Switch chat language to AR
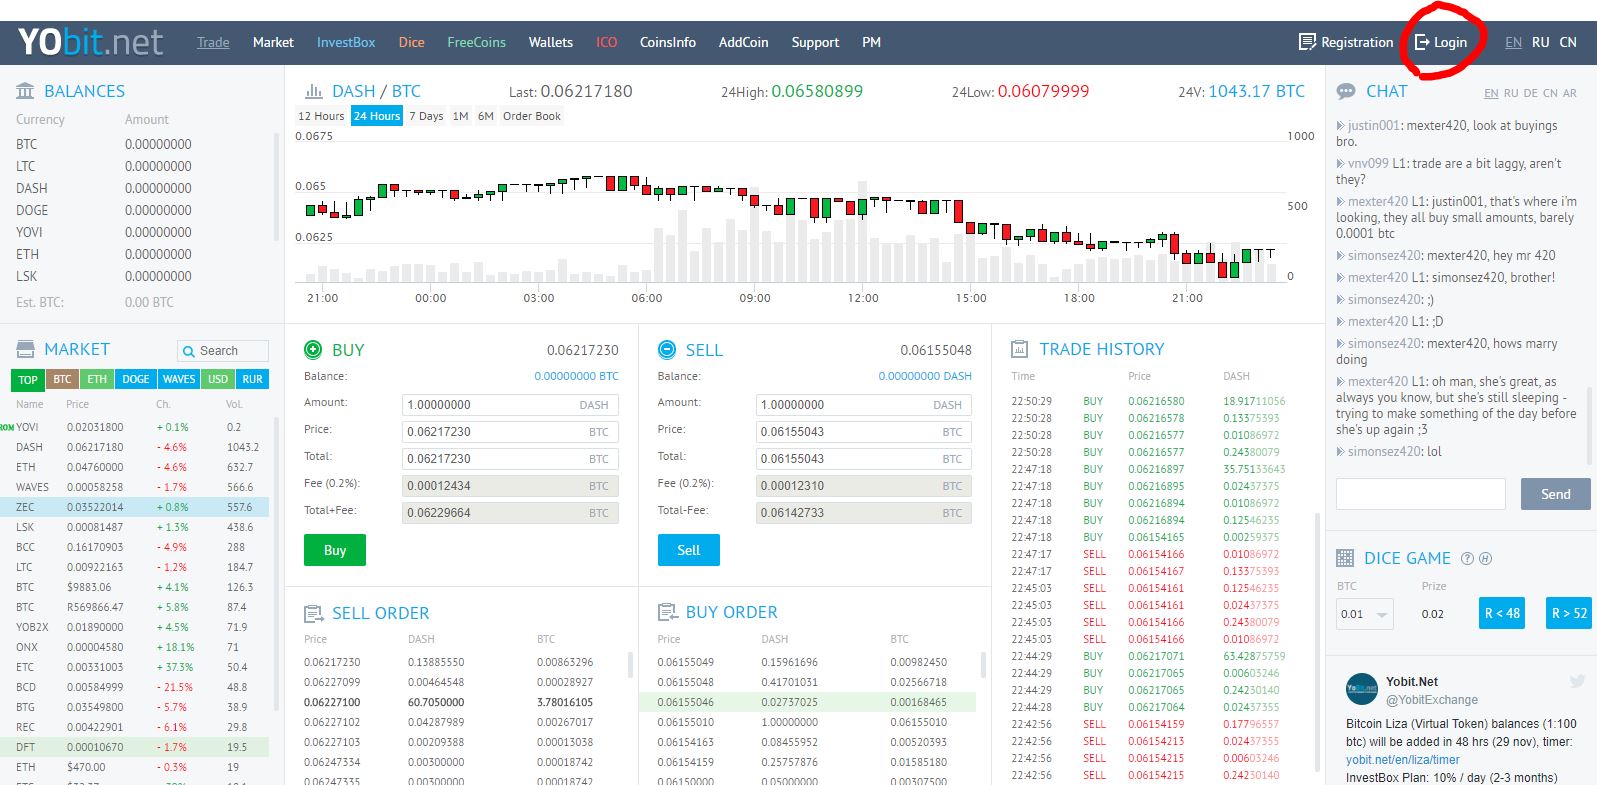The image size is (1597, 785). pyautogui.click(x=1570, y=93)
